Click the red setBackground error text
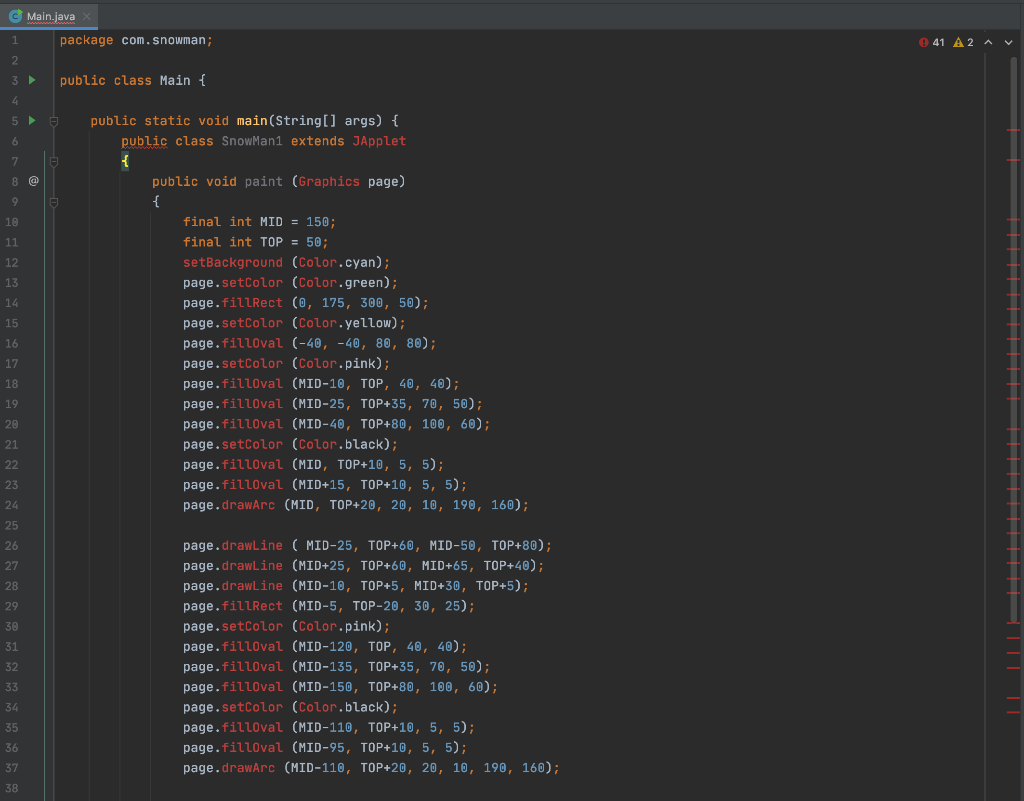Image resolution: width=1024 pixels, height=801 pixels. 232,262
